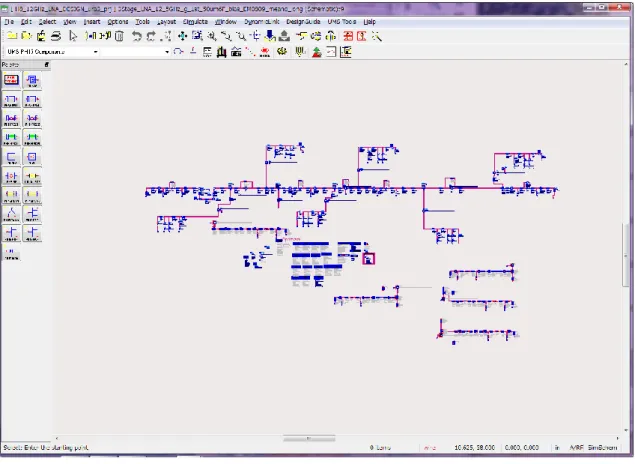635x464 pixels.
Task: Click the folder icon to open a design
Action: click(x=26, y=36)
